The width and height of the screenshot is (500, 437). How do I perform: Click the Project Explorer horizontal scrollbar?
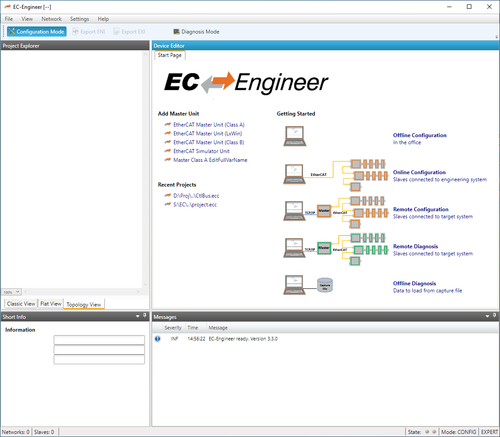[x=82, y=292]
